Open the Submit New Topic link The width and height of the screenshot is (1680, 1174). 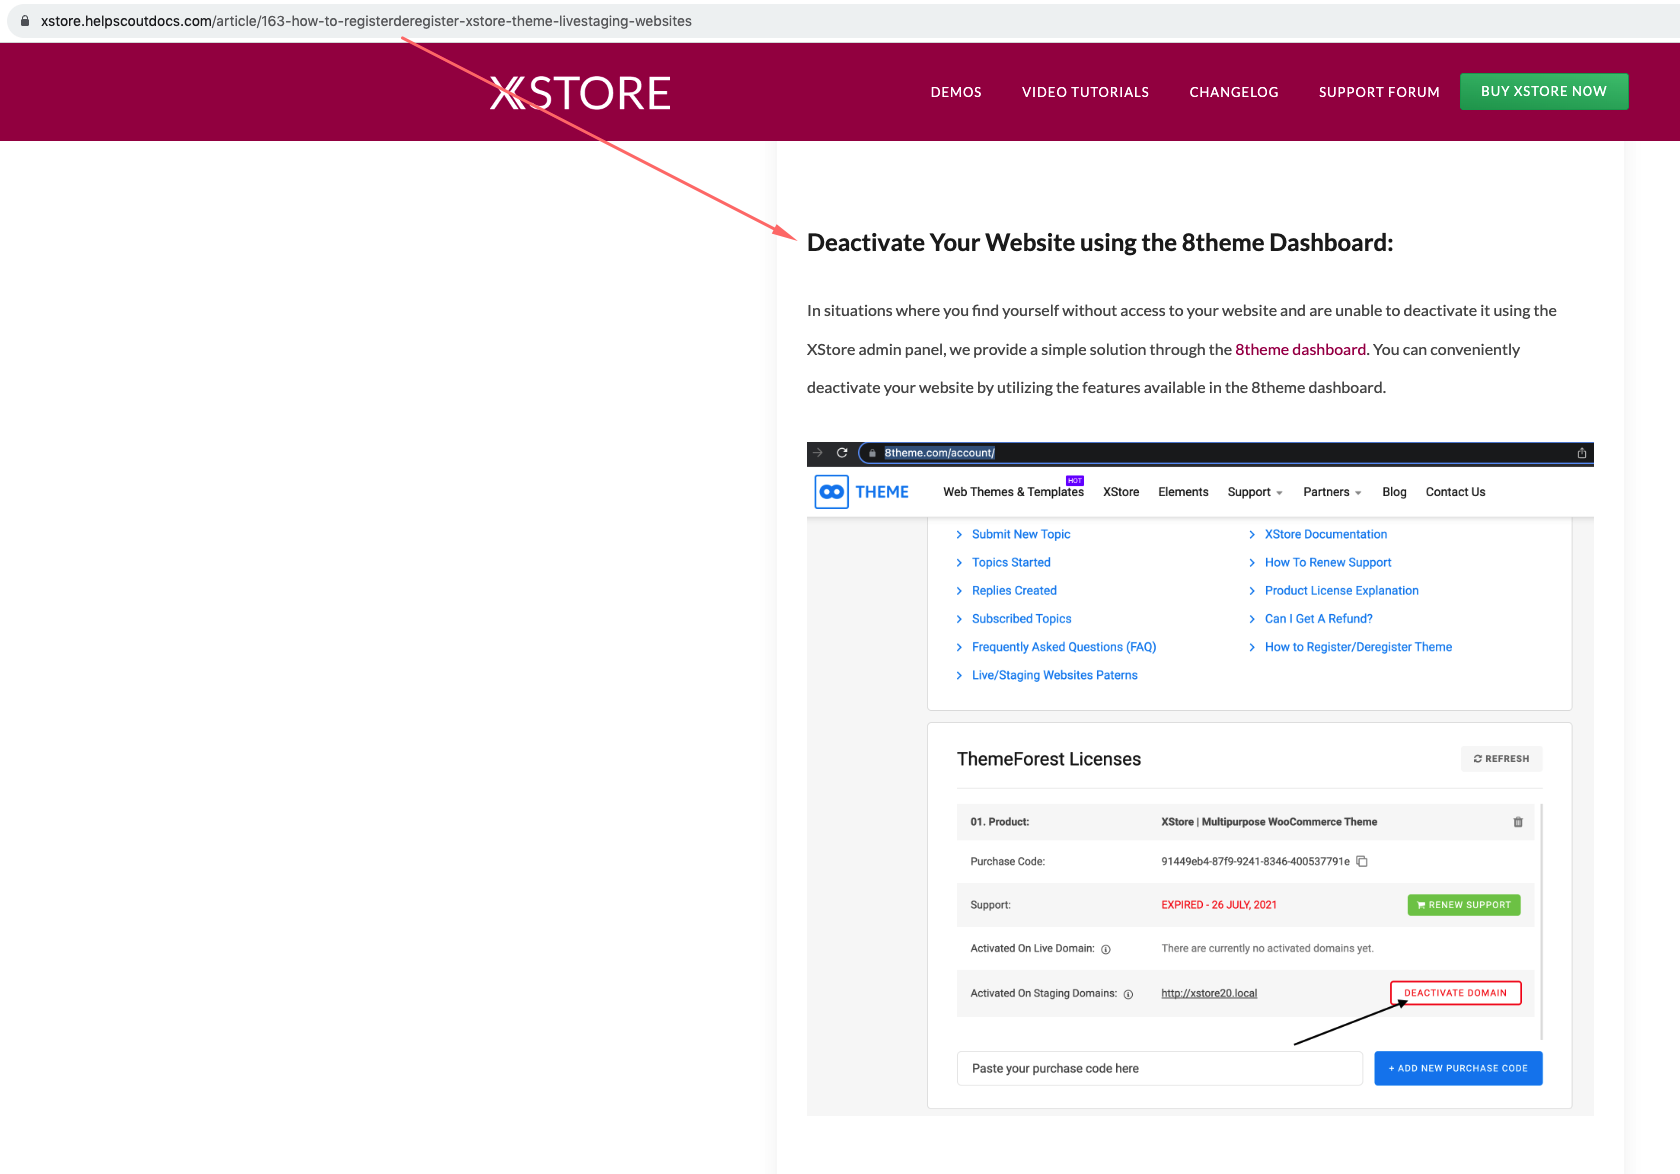pyautogui.click(x=1021, y=535)
